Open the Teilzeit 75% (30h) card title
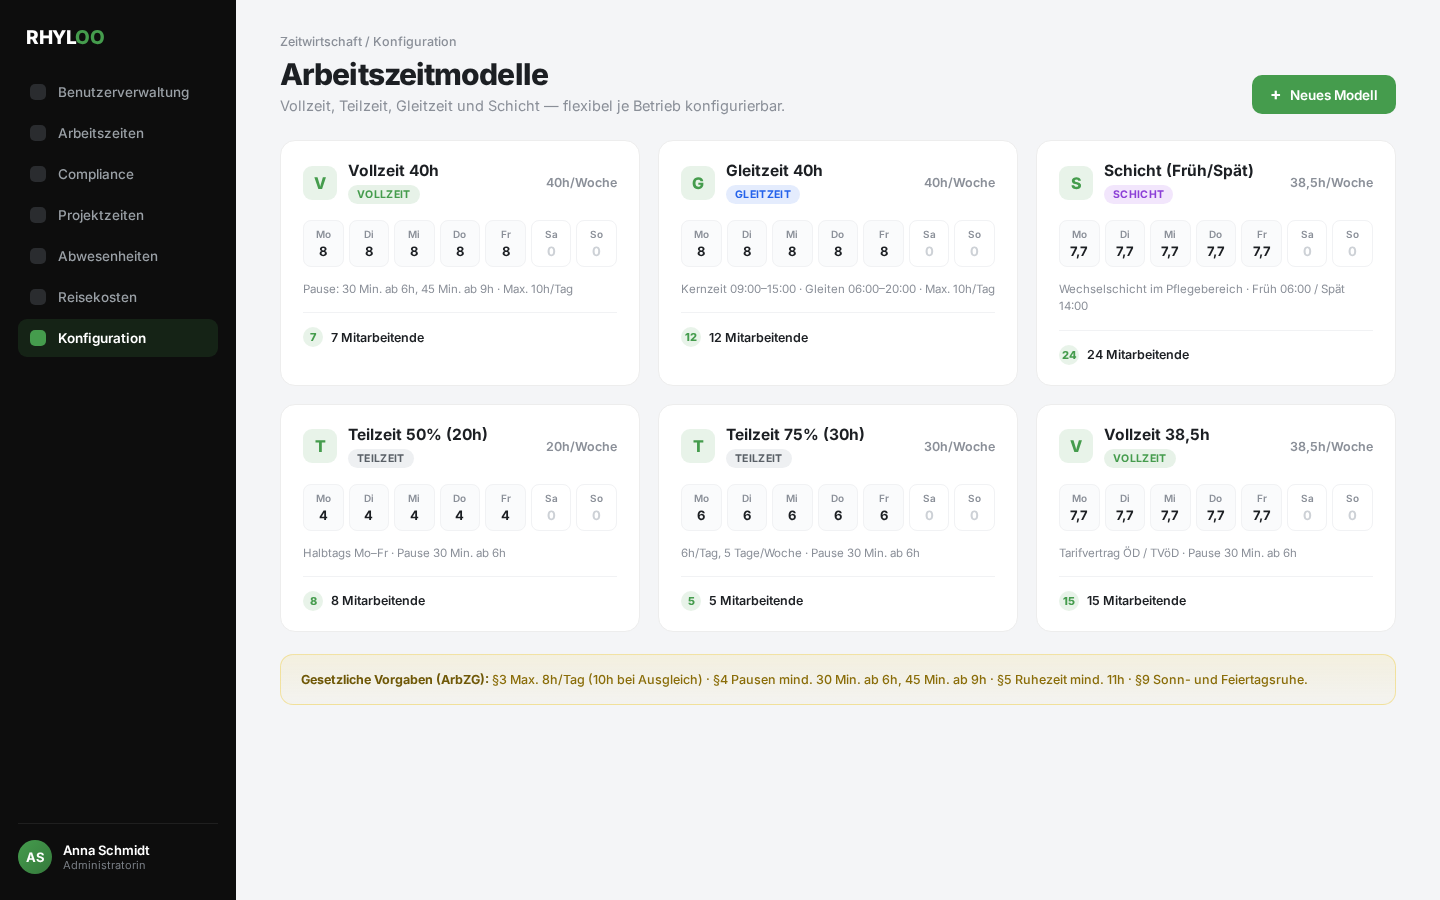This screenshot has width=1440, height=900. (795, 434)
